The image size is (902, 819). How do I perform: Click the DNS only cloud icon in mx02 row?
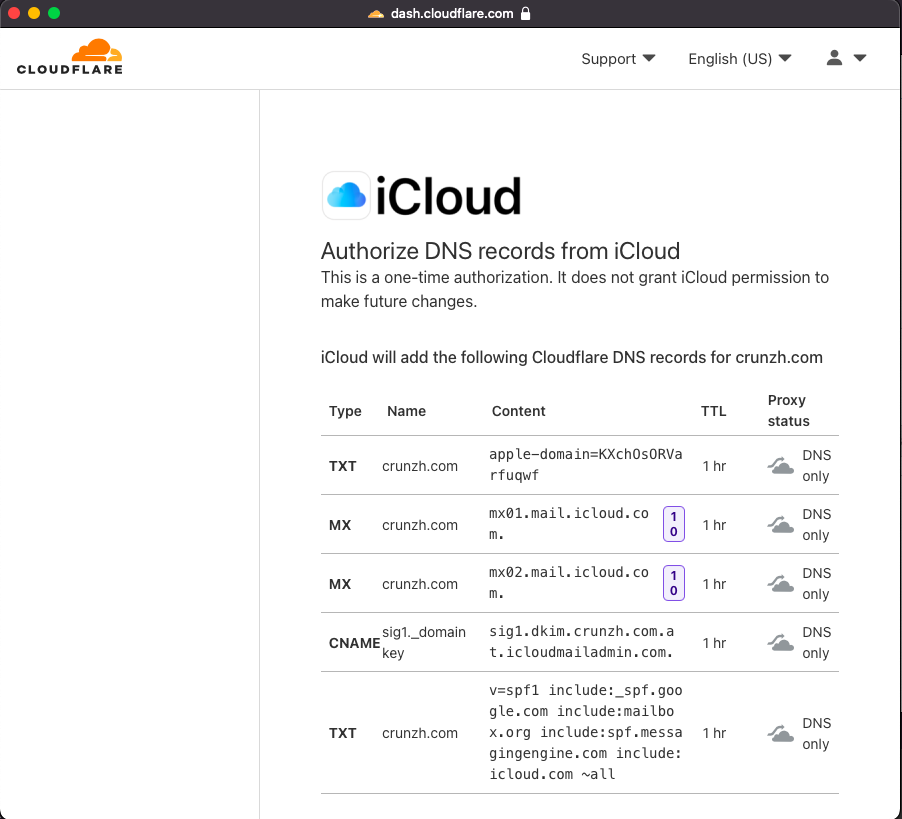click(x=781, y=584)
